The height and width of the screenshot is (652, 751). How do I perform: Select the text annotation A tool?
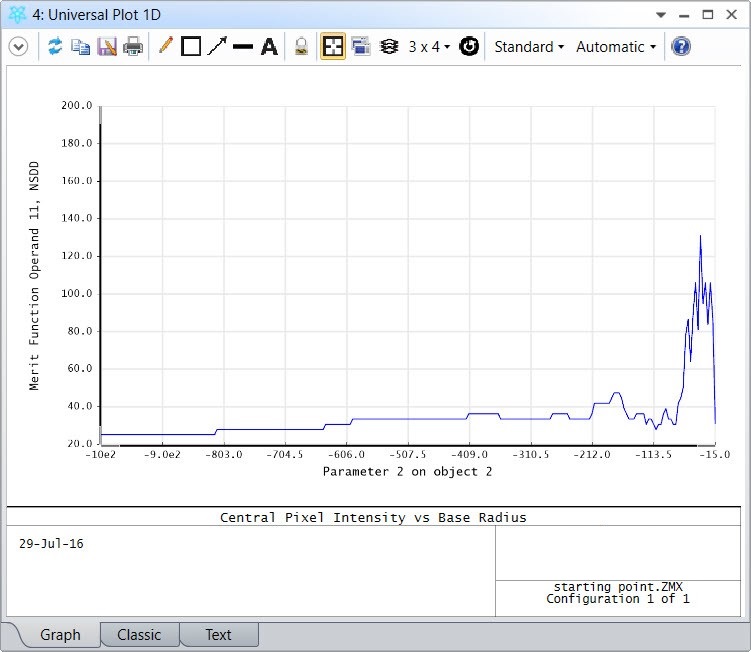[269, 47]
